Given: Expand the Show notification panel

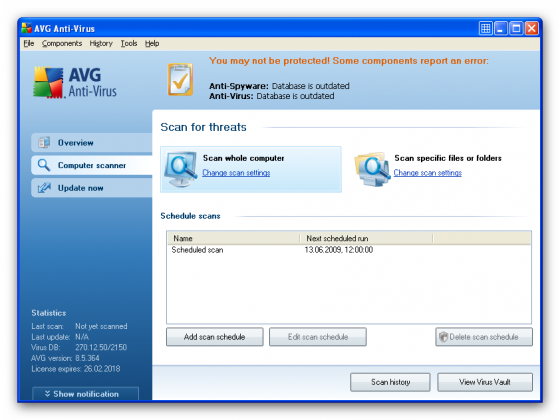Looking at the screenshot, I should point(85,394).
